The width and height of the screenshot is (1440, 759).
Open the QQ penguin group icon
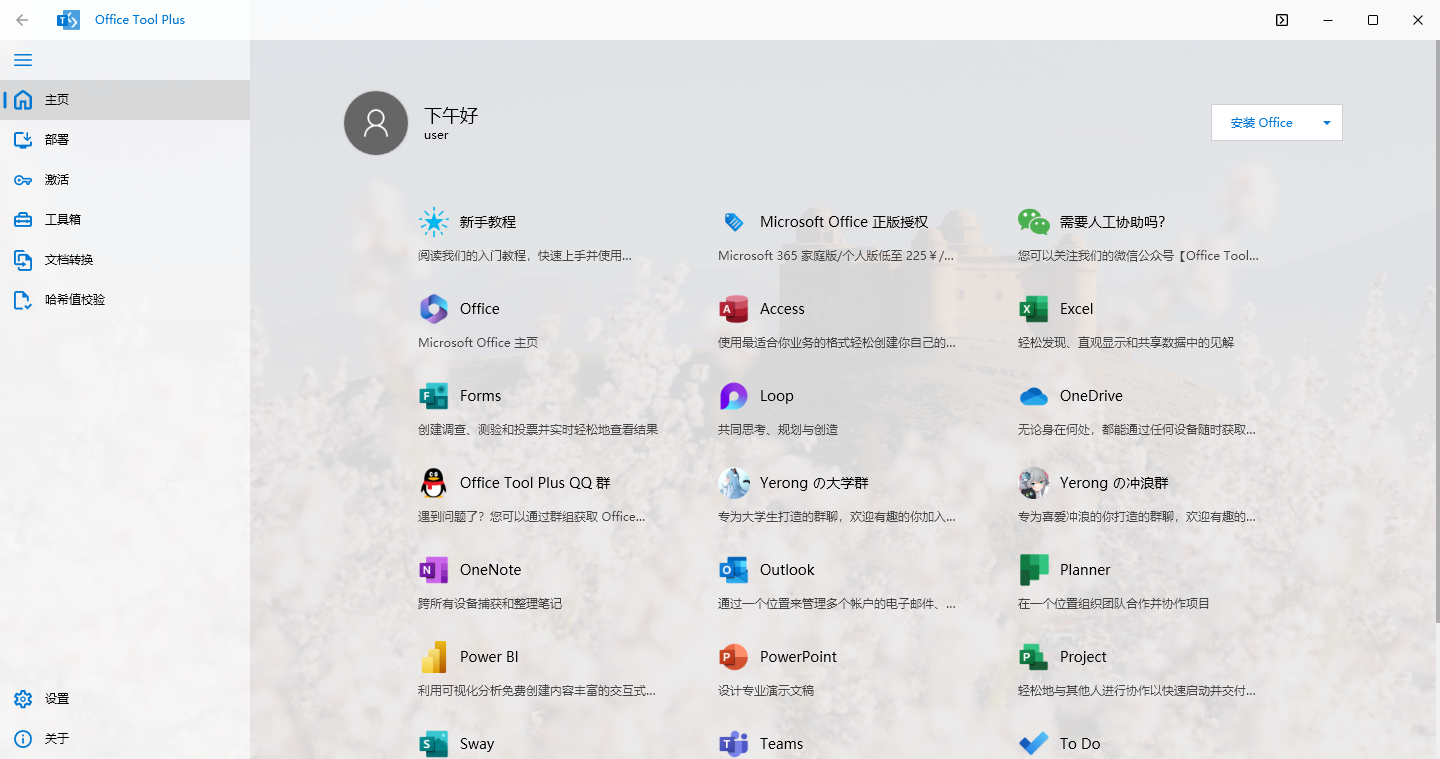coord(433,483)
